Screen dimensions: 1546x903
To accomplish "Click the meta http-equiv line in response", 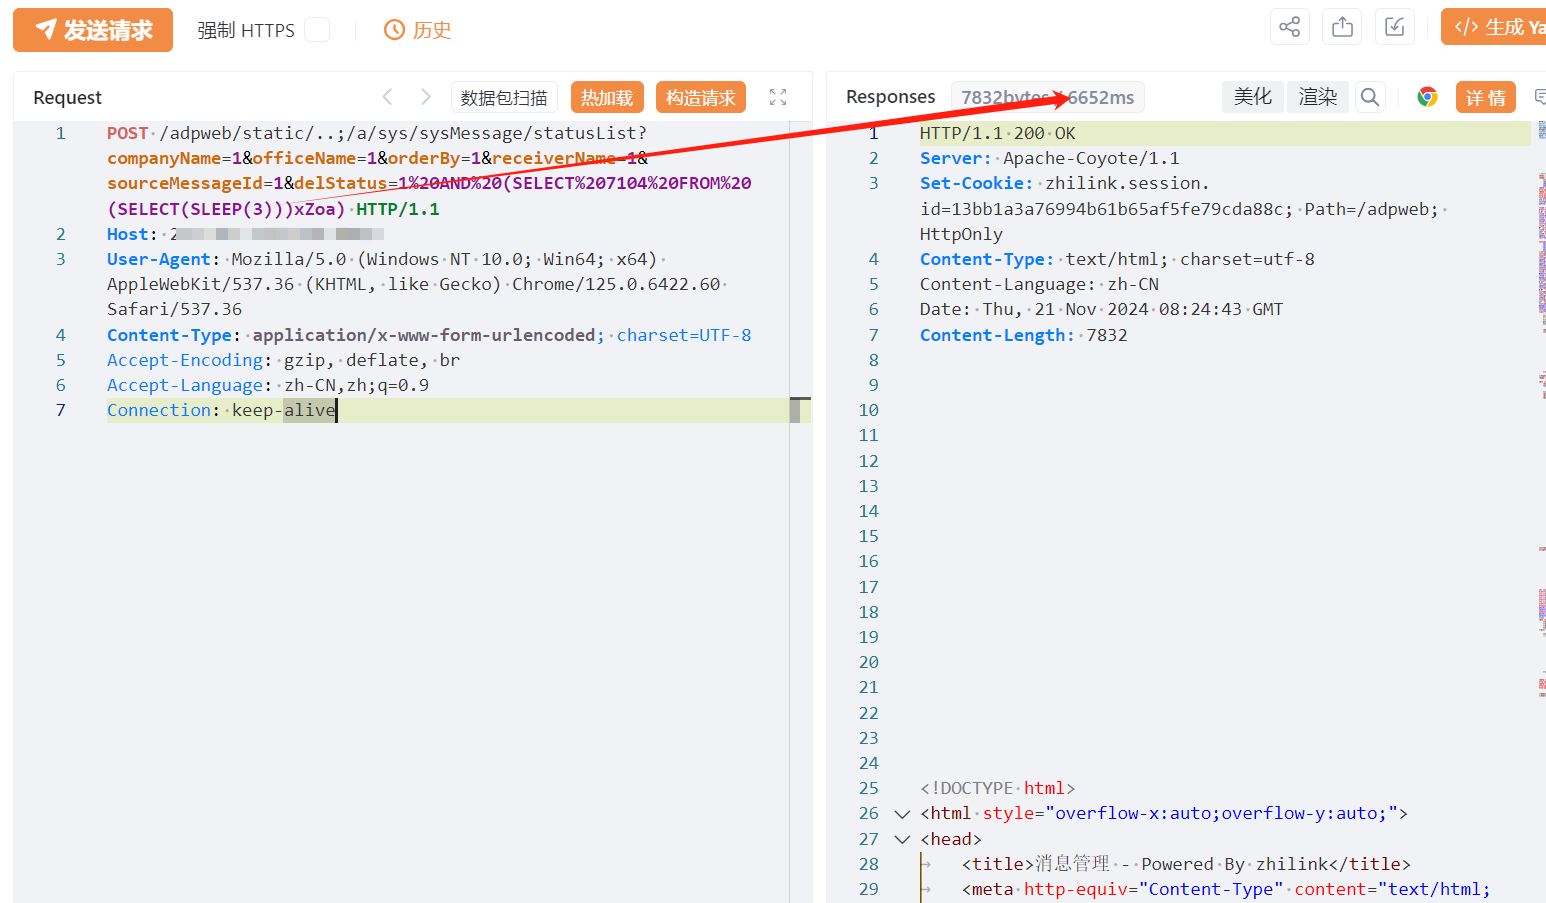I will pos(1226,889).
